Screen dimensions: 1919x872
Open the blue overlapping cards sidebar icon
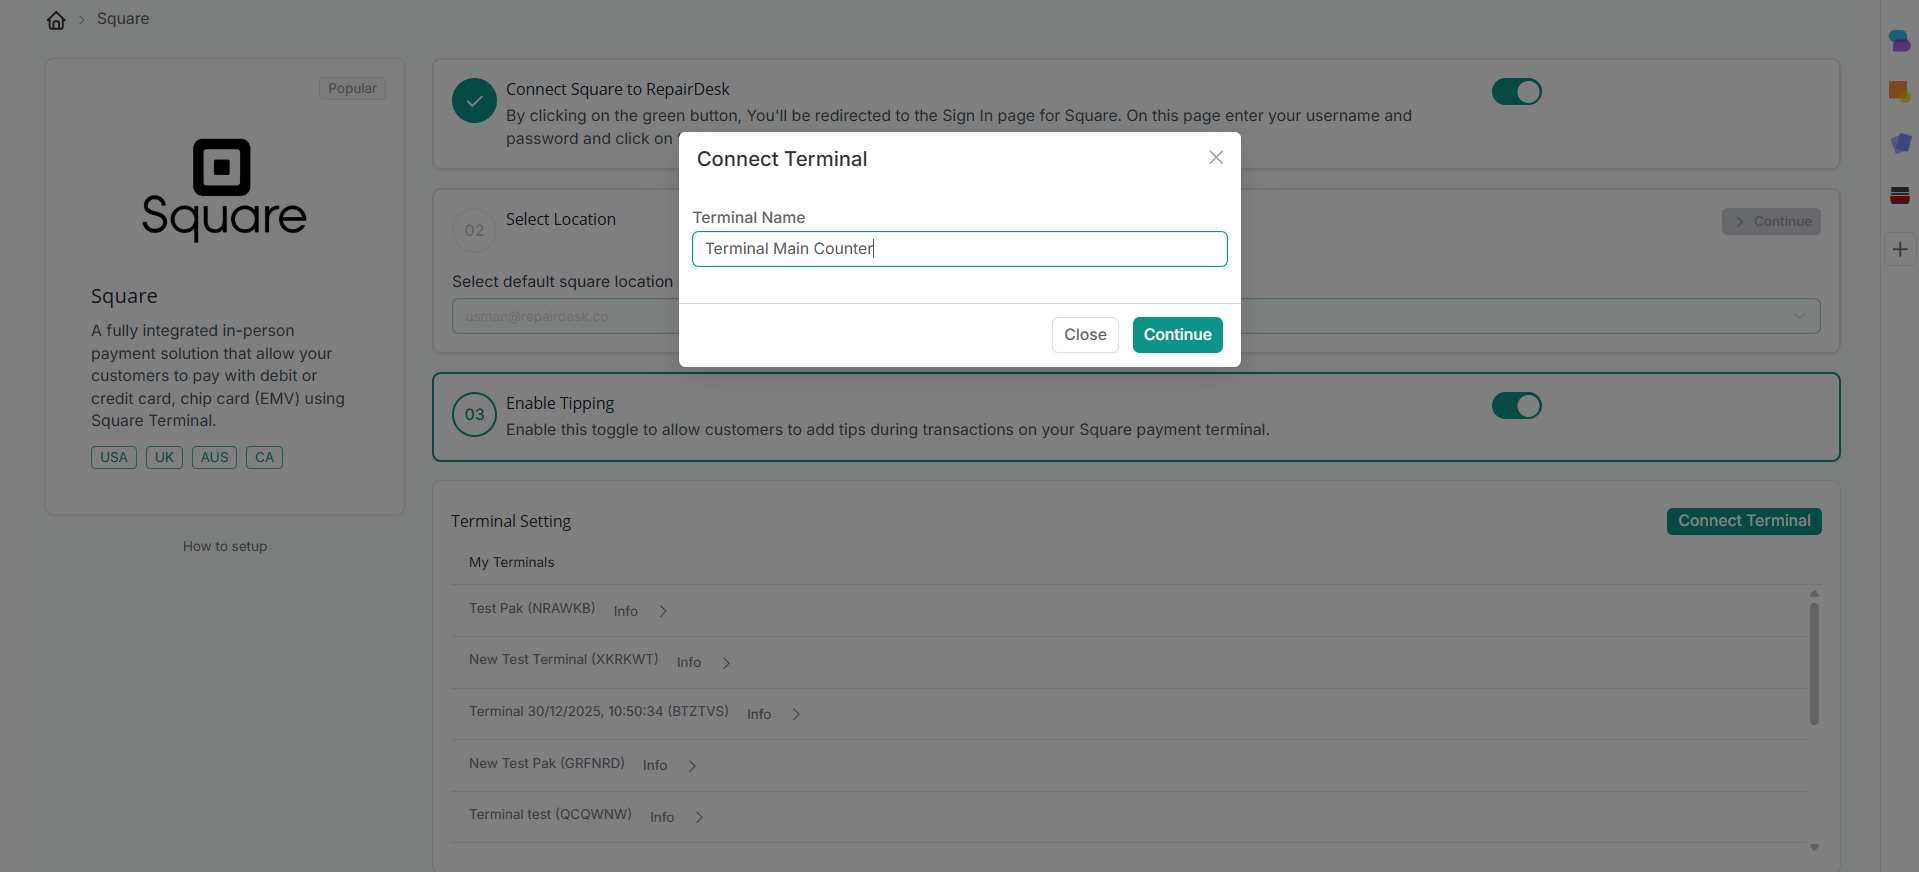(1900, 143)
